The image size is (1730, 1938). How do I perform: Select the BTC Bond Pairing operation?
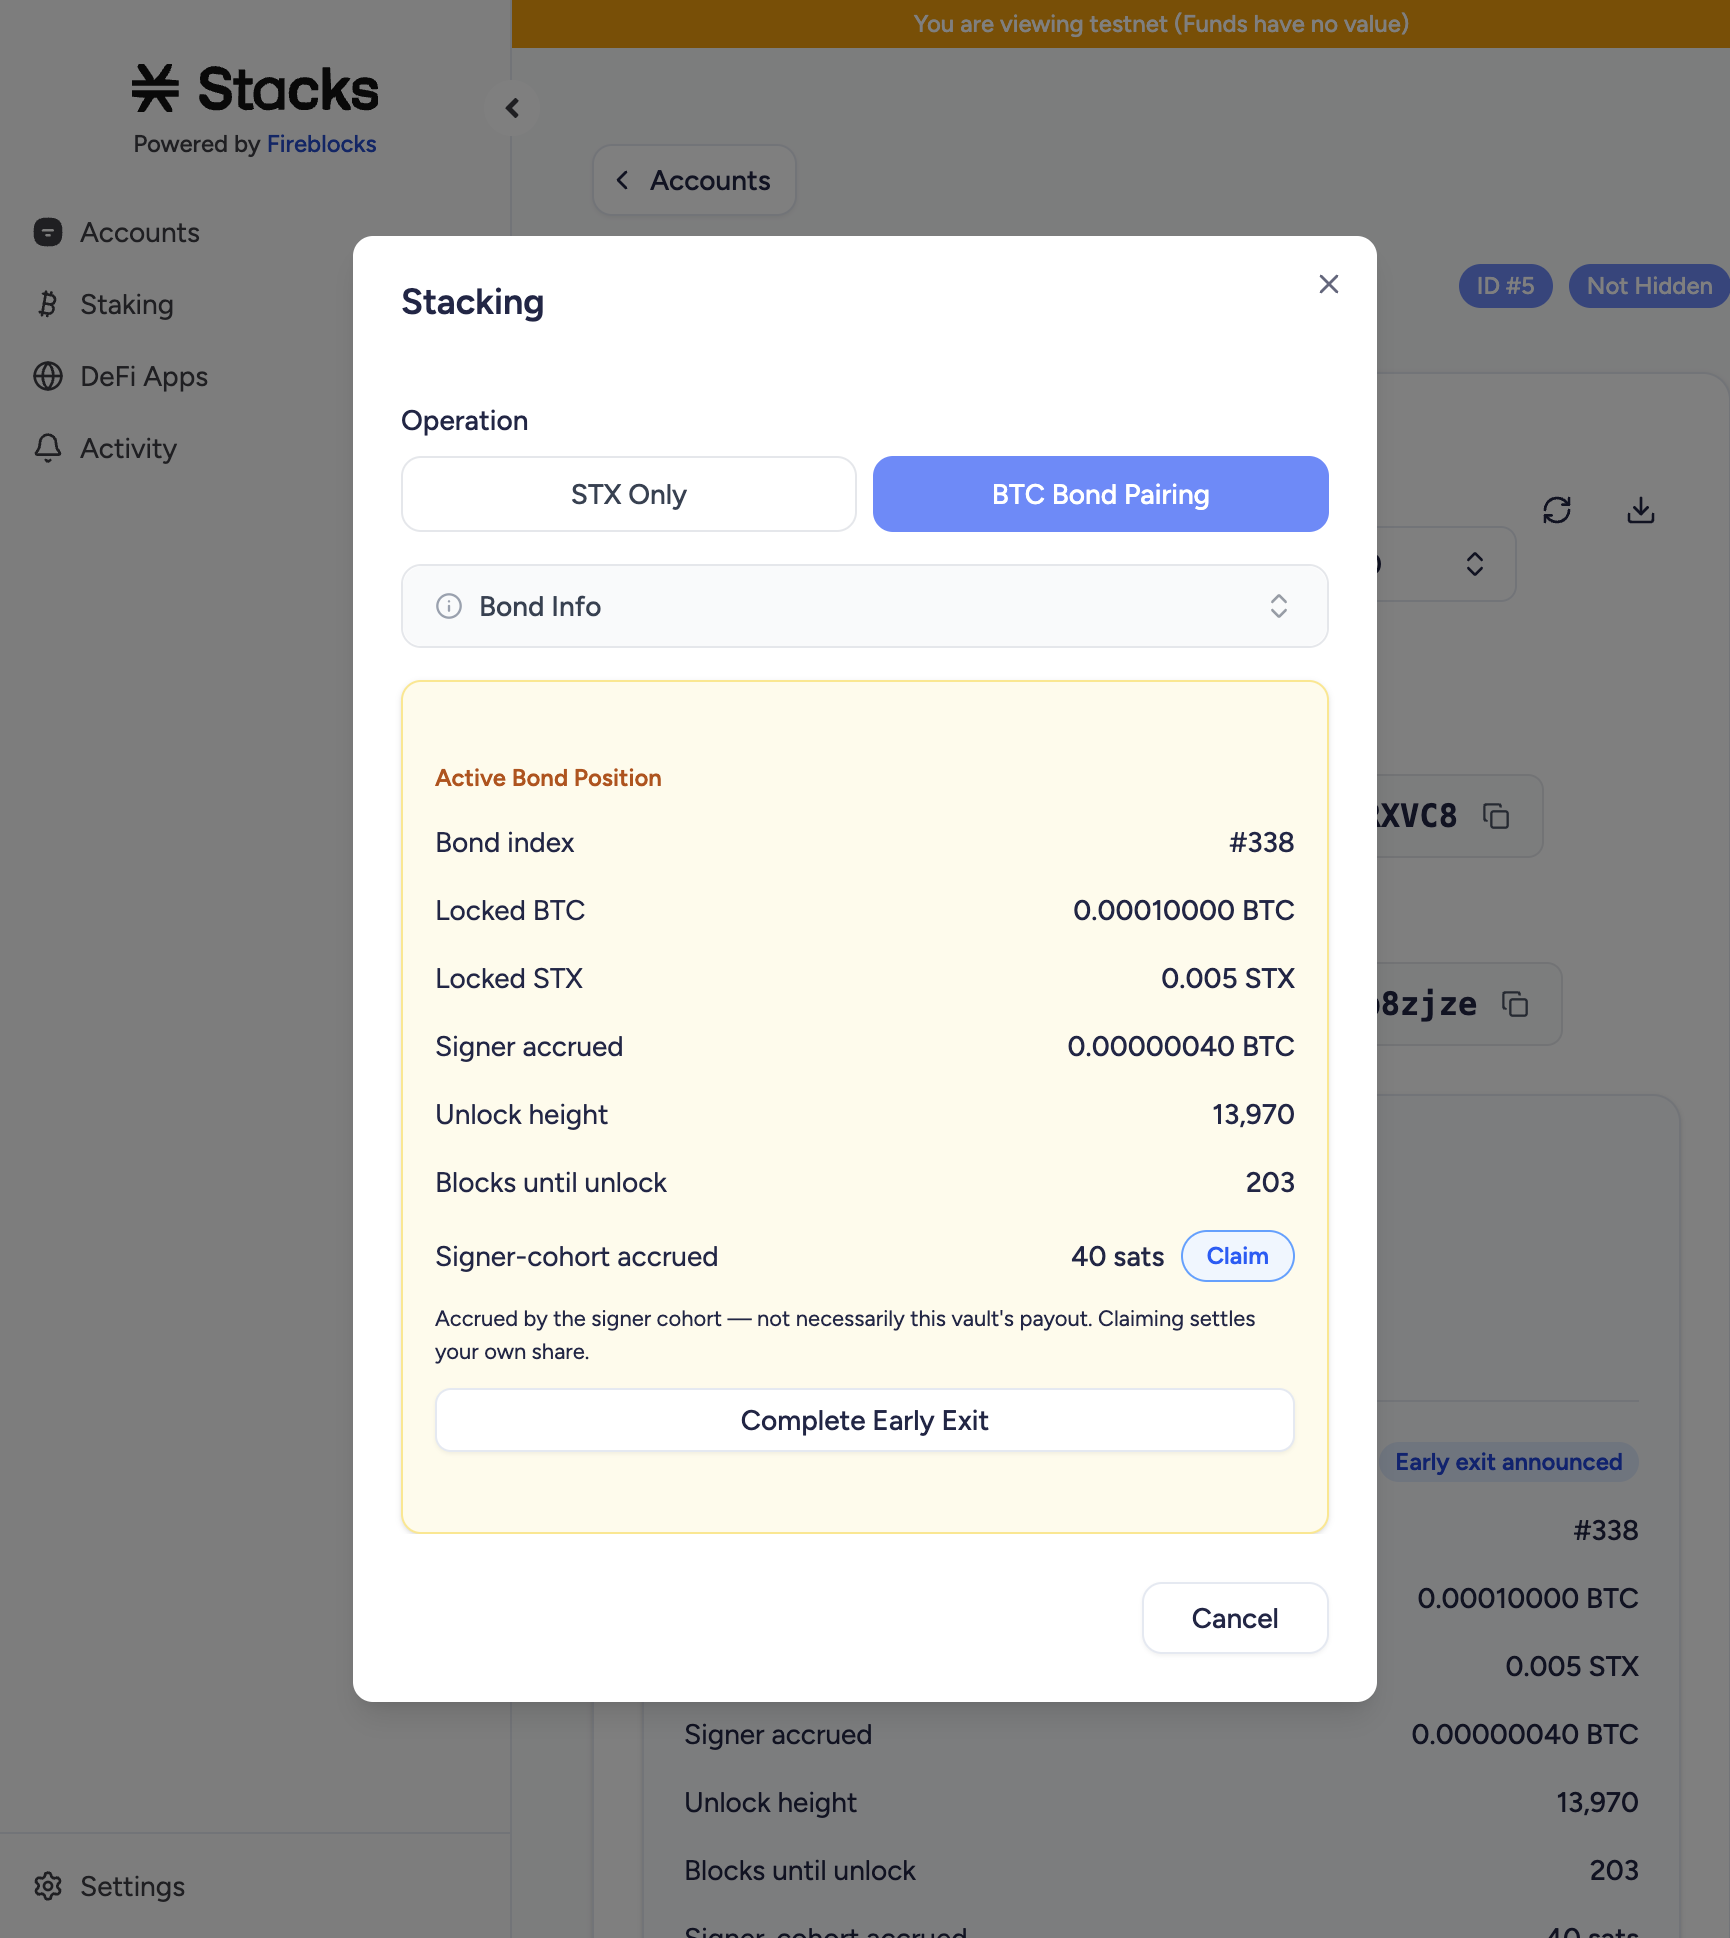[1100, 494]
